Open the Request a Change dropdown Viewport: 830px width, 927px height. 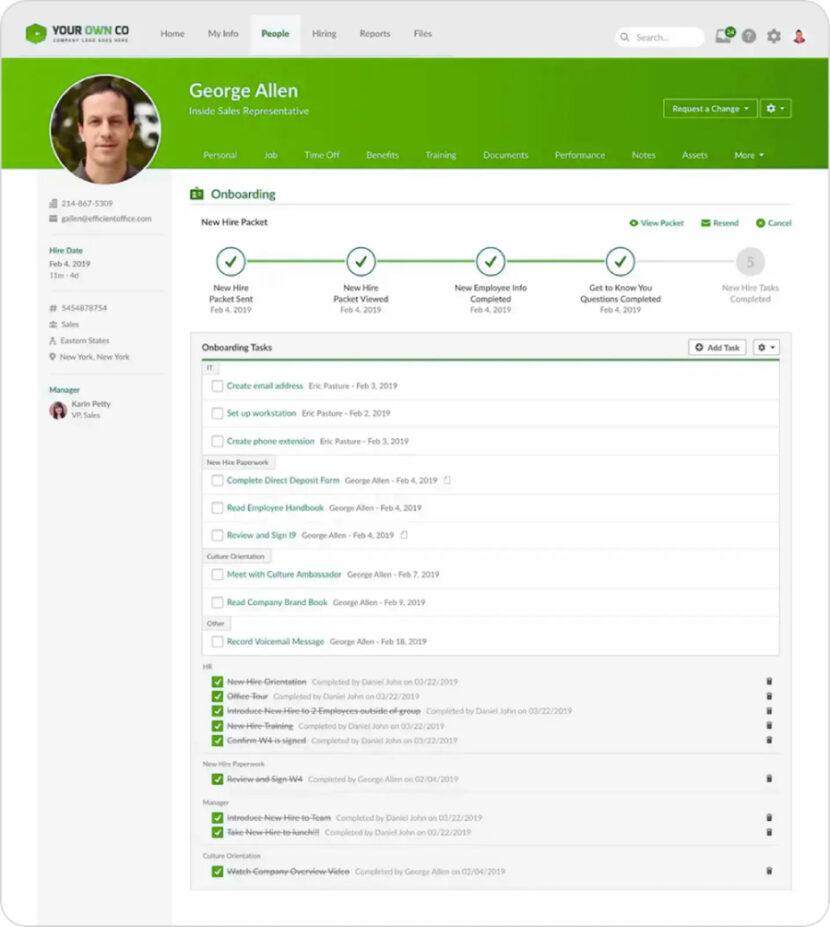[710, 109]
